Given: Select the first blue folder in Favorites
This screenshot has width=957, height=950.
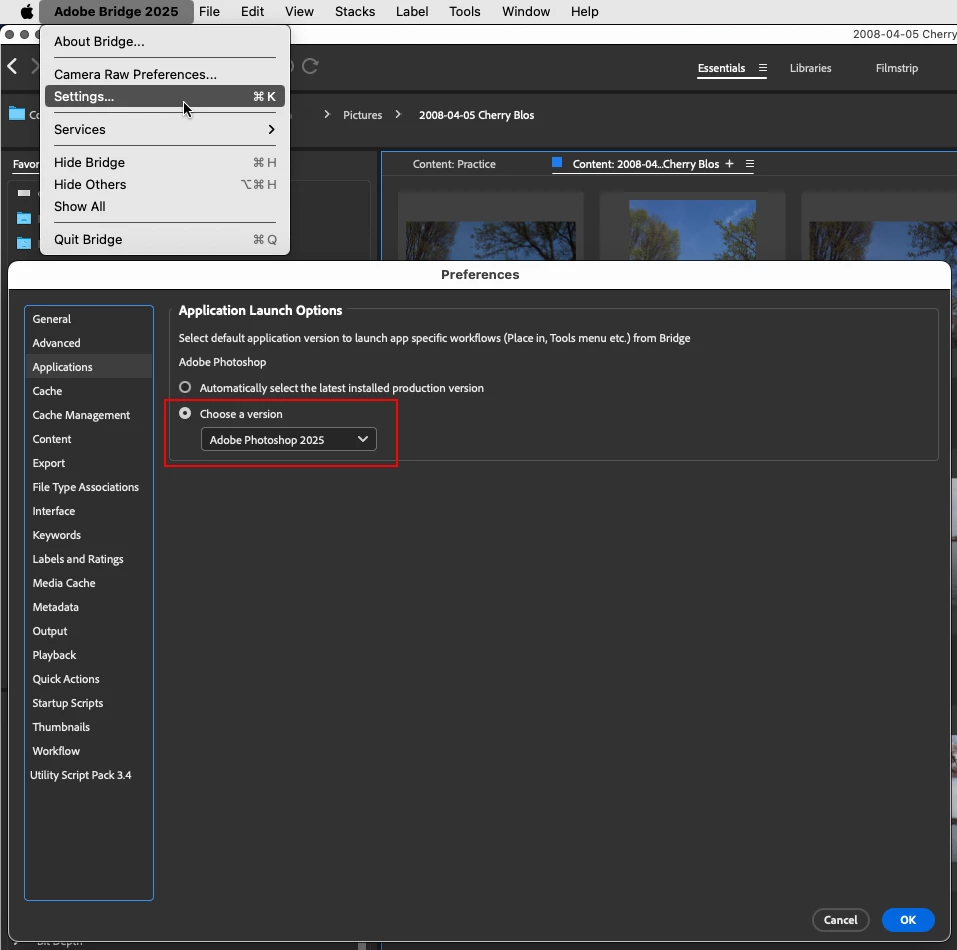Looking at the screenshot, I should click(24, 218).
